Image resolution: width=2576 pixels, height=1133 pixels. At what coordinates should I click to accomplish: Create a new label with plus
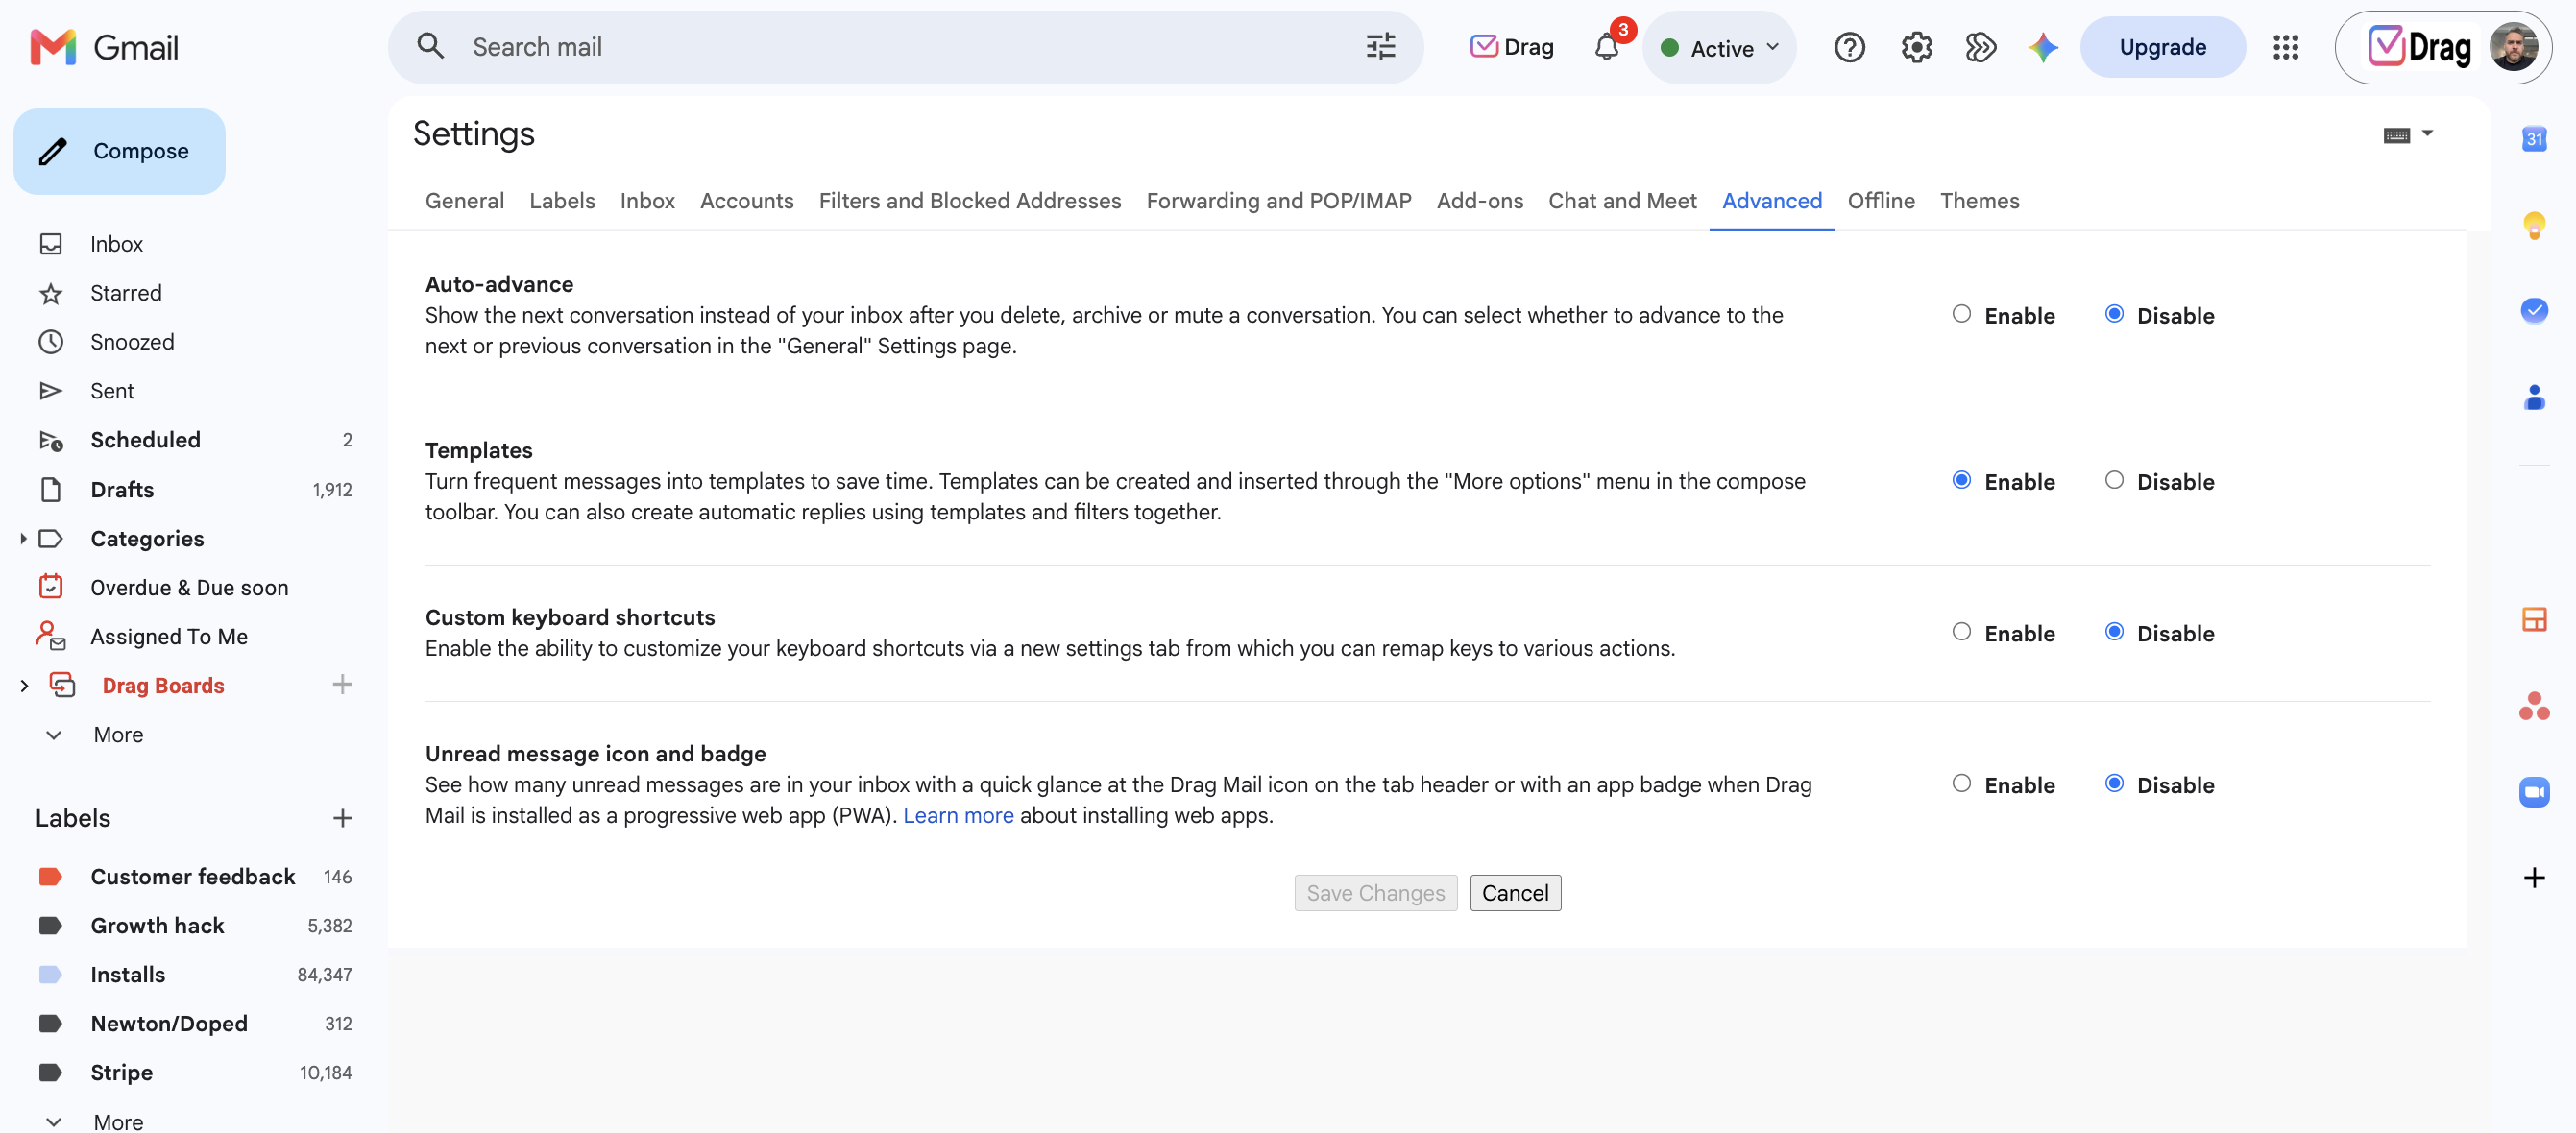[342, 818]
